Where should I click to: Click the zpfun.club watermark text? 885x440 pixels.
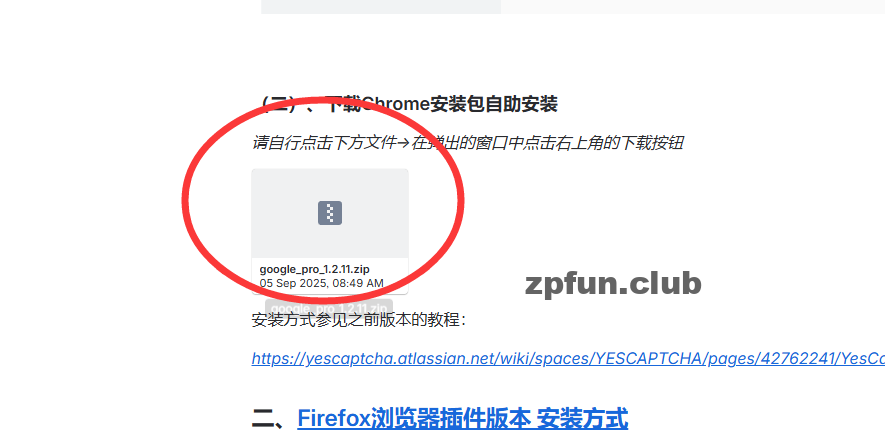tap(613, 284)
